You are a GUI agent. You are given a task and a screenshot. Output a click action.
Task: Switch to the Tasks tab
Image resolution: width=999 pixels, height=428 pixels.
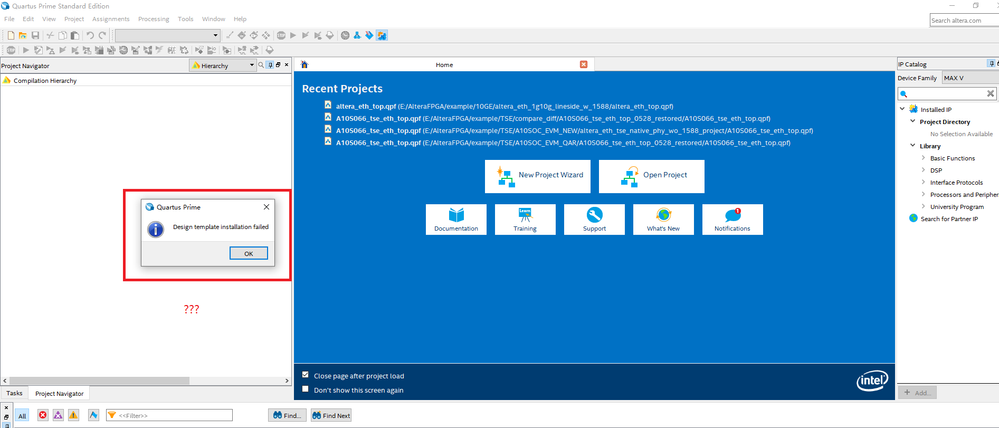14,394
